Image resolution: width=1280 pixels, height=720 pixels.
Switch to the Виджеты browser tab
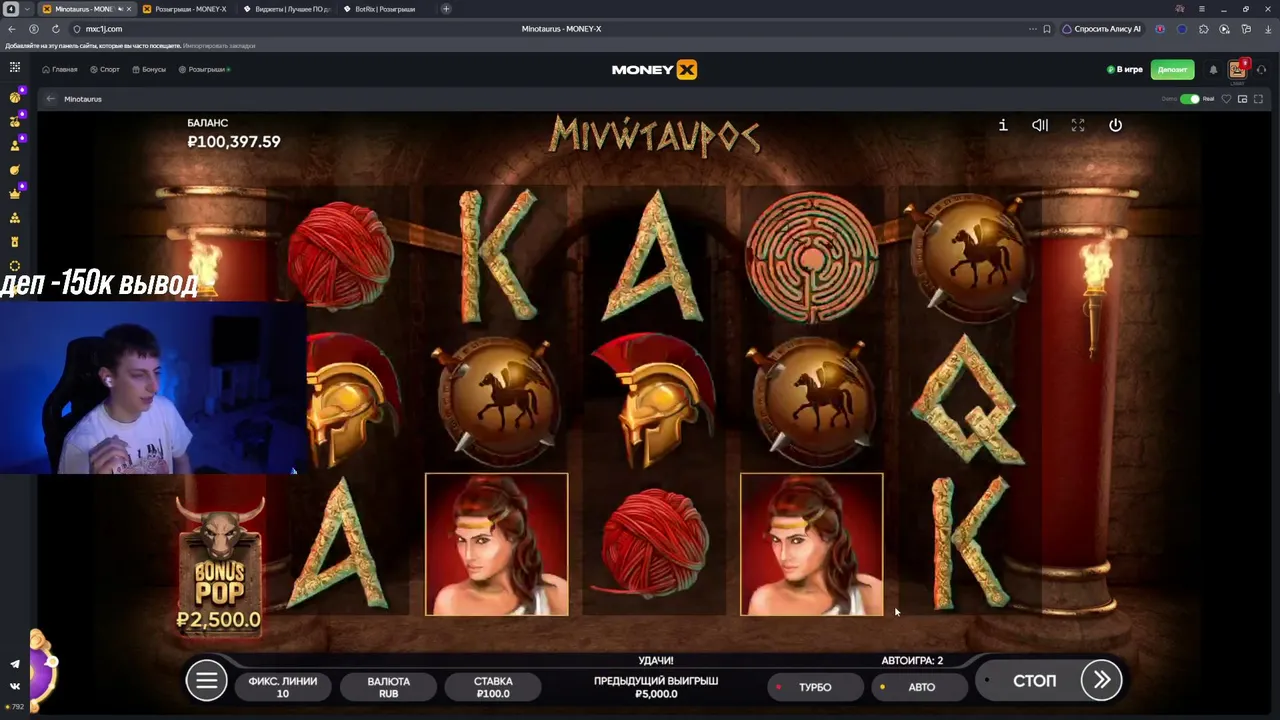click(x=288, y=9)
